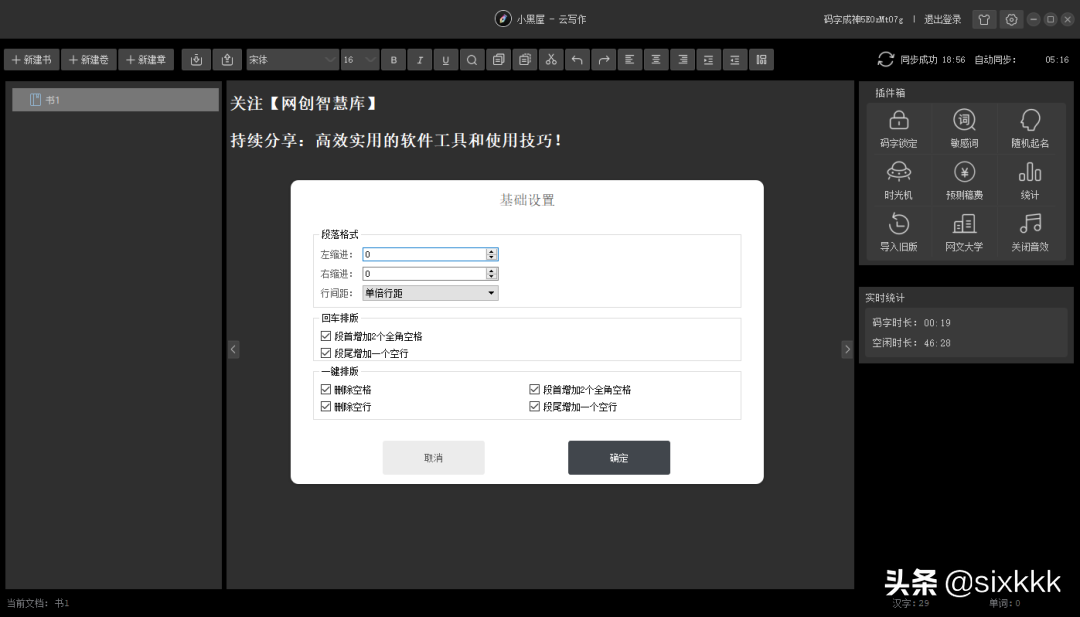Click the 新建章 new chapter button

click(x=146, y=60)
